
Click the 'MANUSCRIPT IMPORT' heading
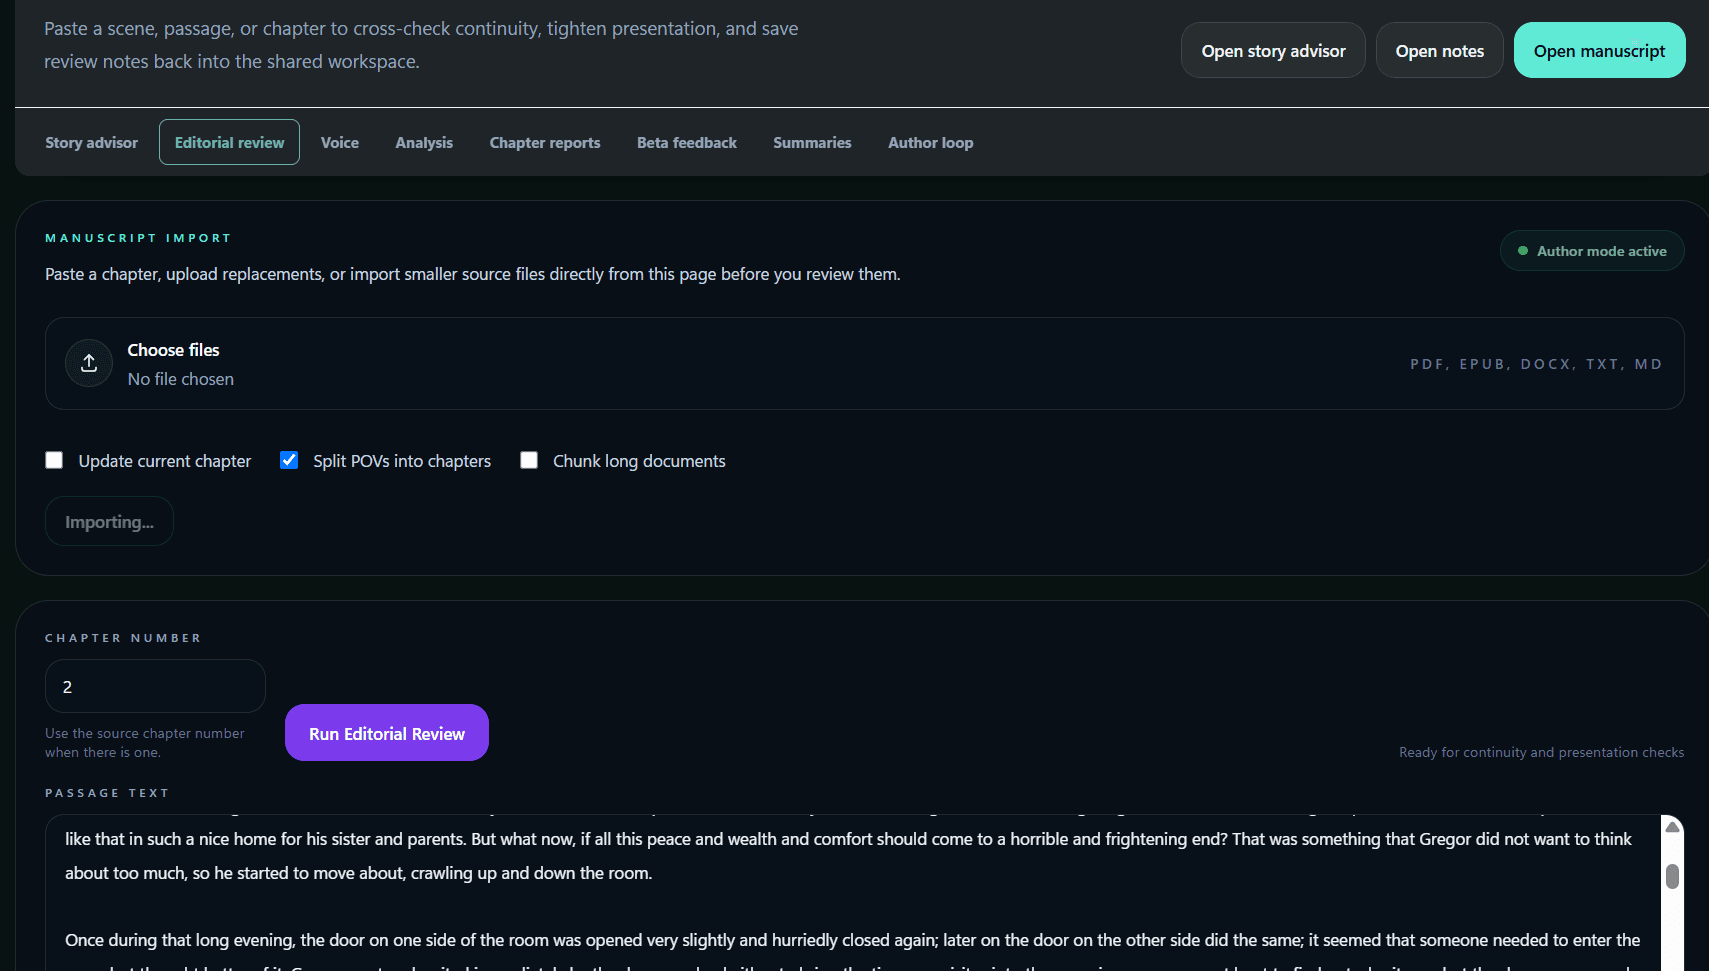point(138,238)
